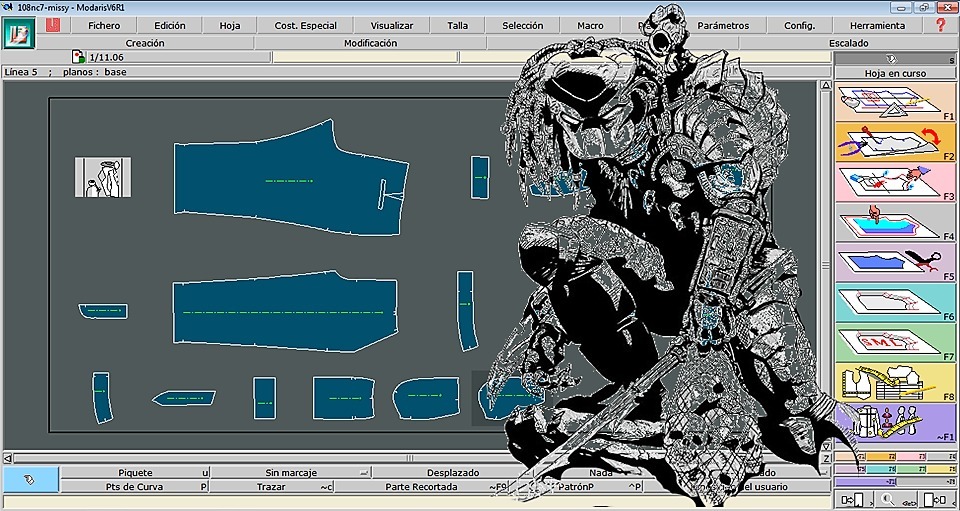Viewport: 960px width, 511px height.
Task: Click the Modificación section bar
Action: coord(370,43)
